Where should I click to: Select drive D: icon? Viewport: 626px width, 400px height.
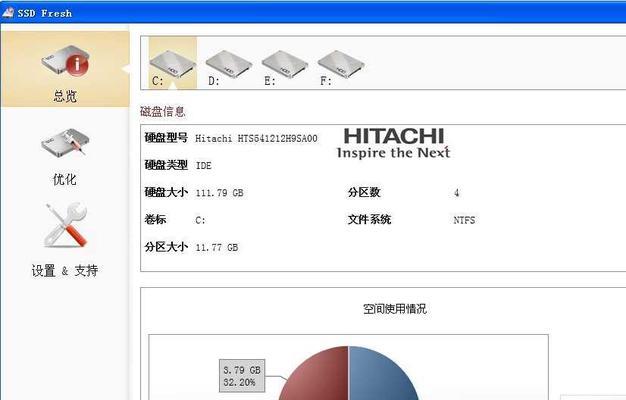click(228, 68)
